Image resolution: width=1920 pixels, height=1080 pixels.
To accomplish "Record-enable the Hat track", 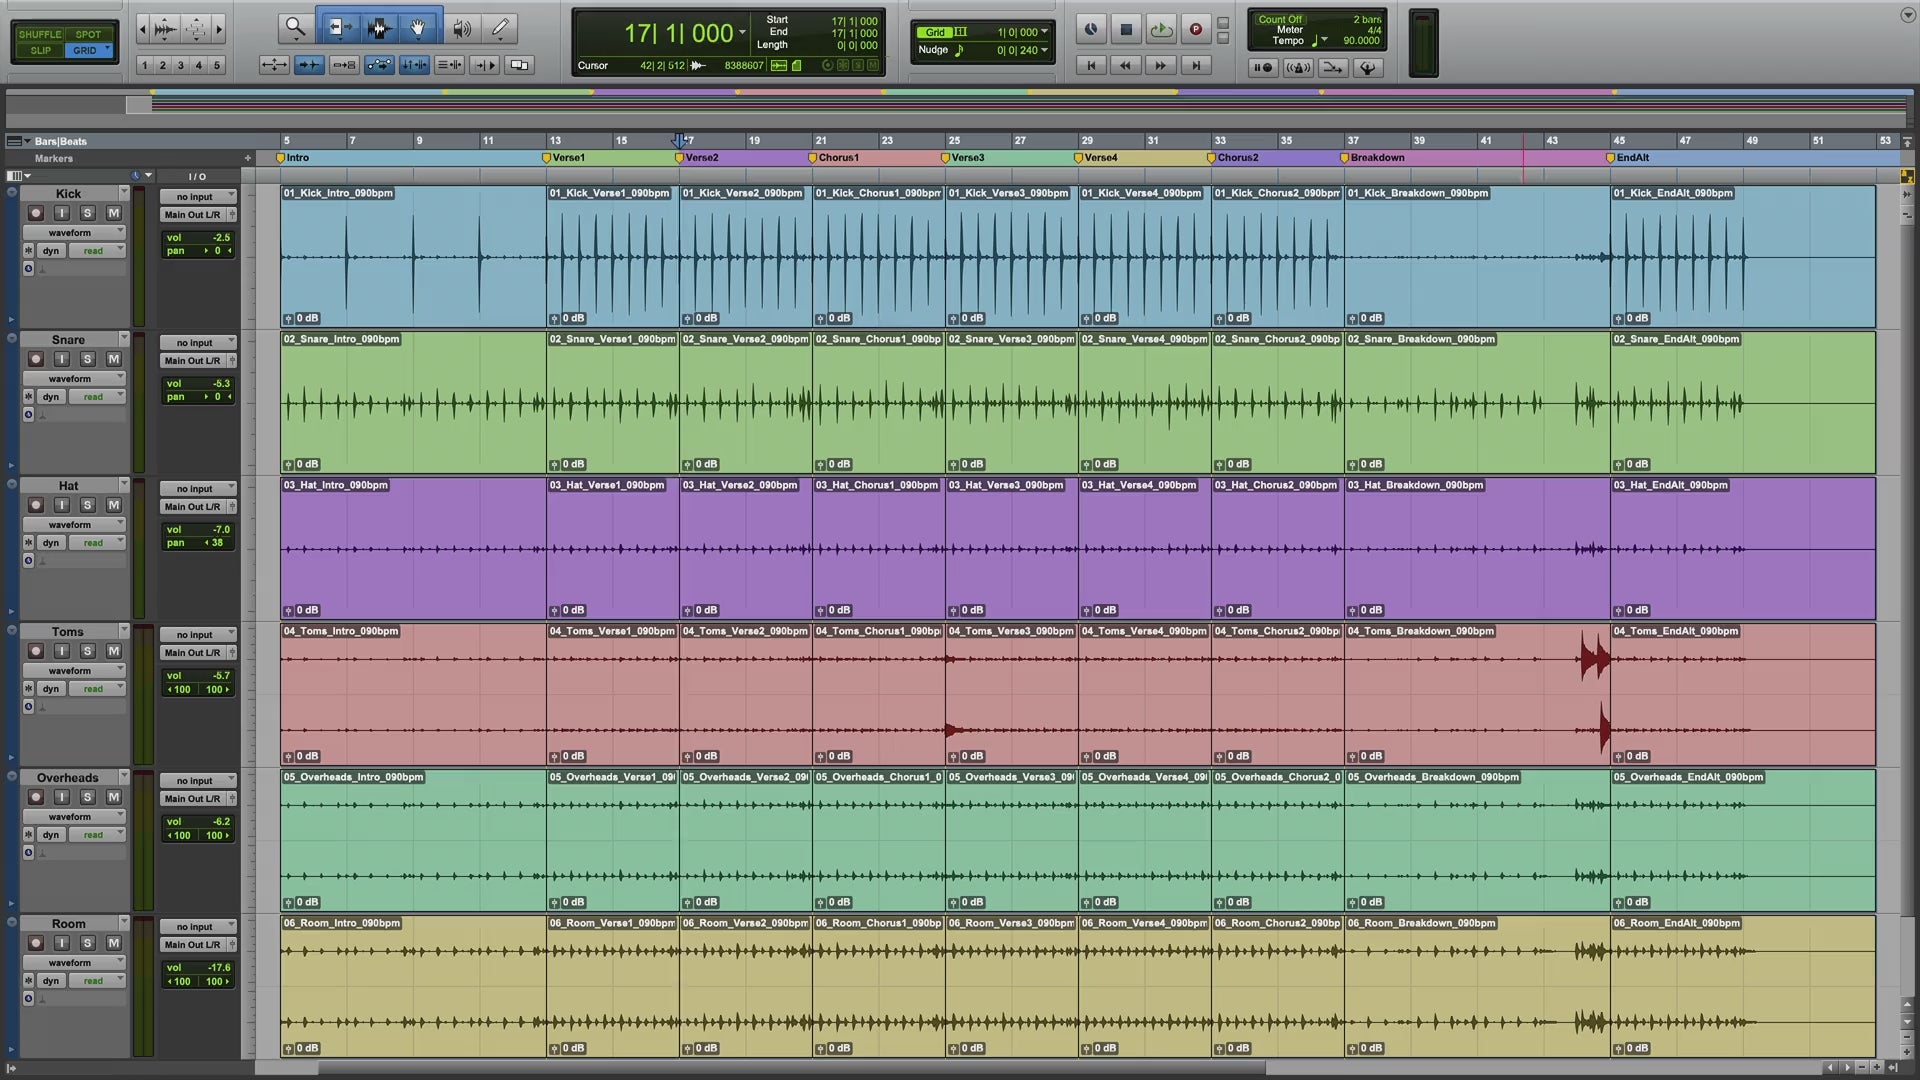I will [36, 505].
